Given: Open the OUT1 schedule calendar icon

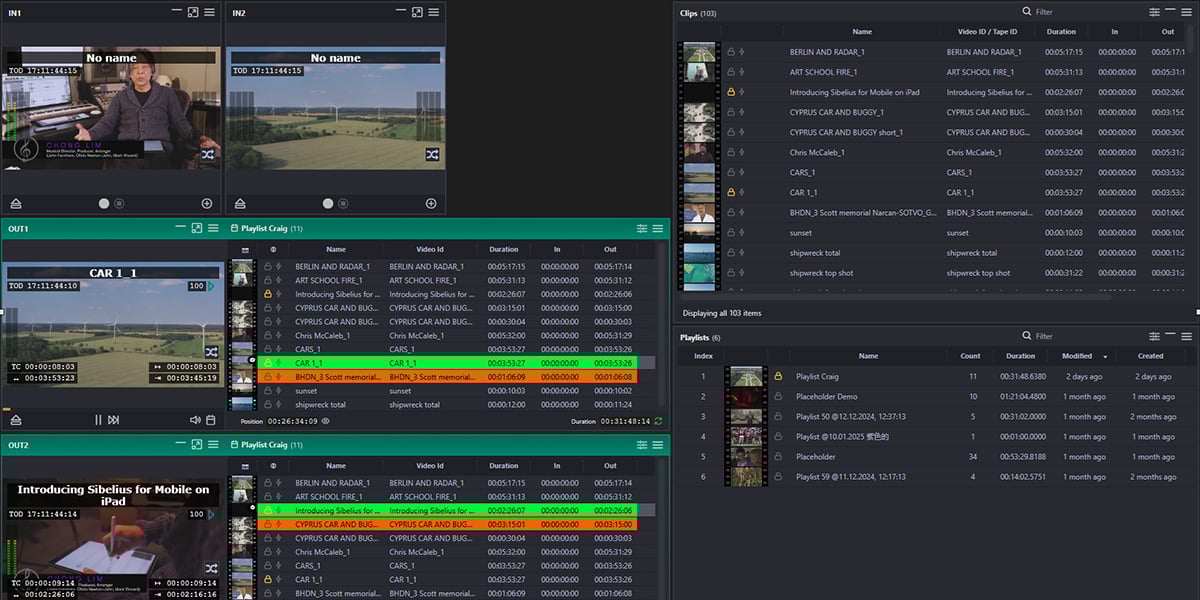Looking at the screenshot, I should point(211,420).
